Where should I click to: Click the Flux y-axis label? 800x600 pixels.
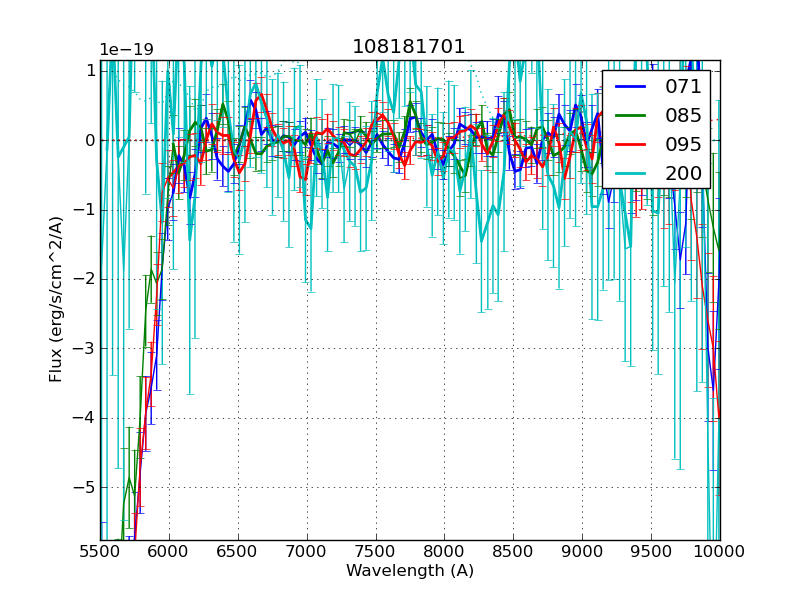coord(57,299)
